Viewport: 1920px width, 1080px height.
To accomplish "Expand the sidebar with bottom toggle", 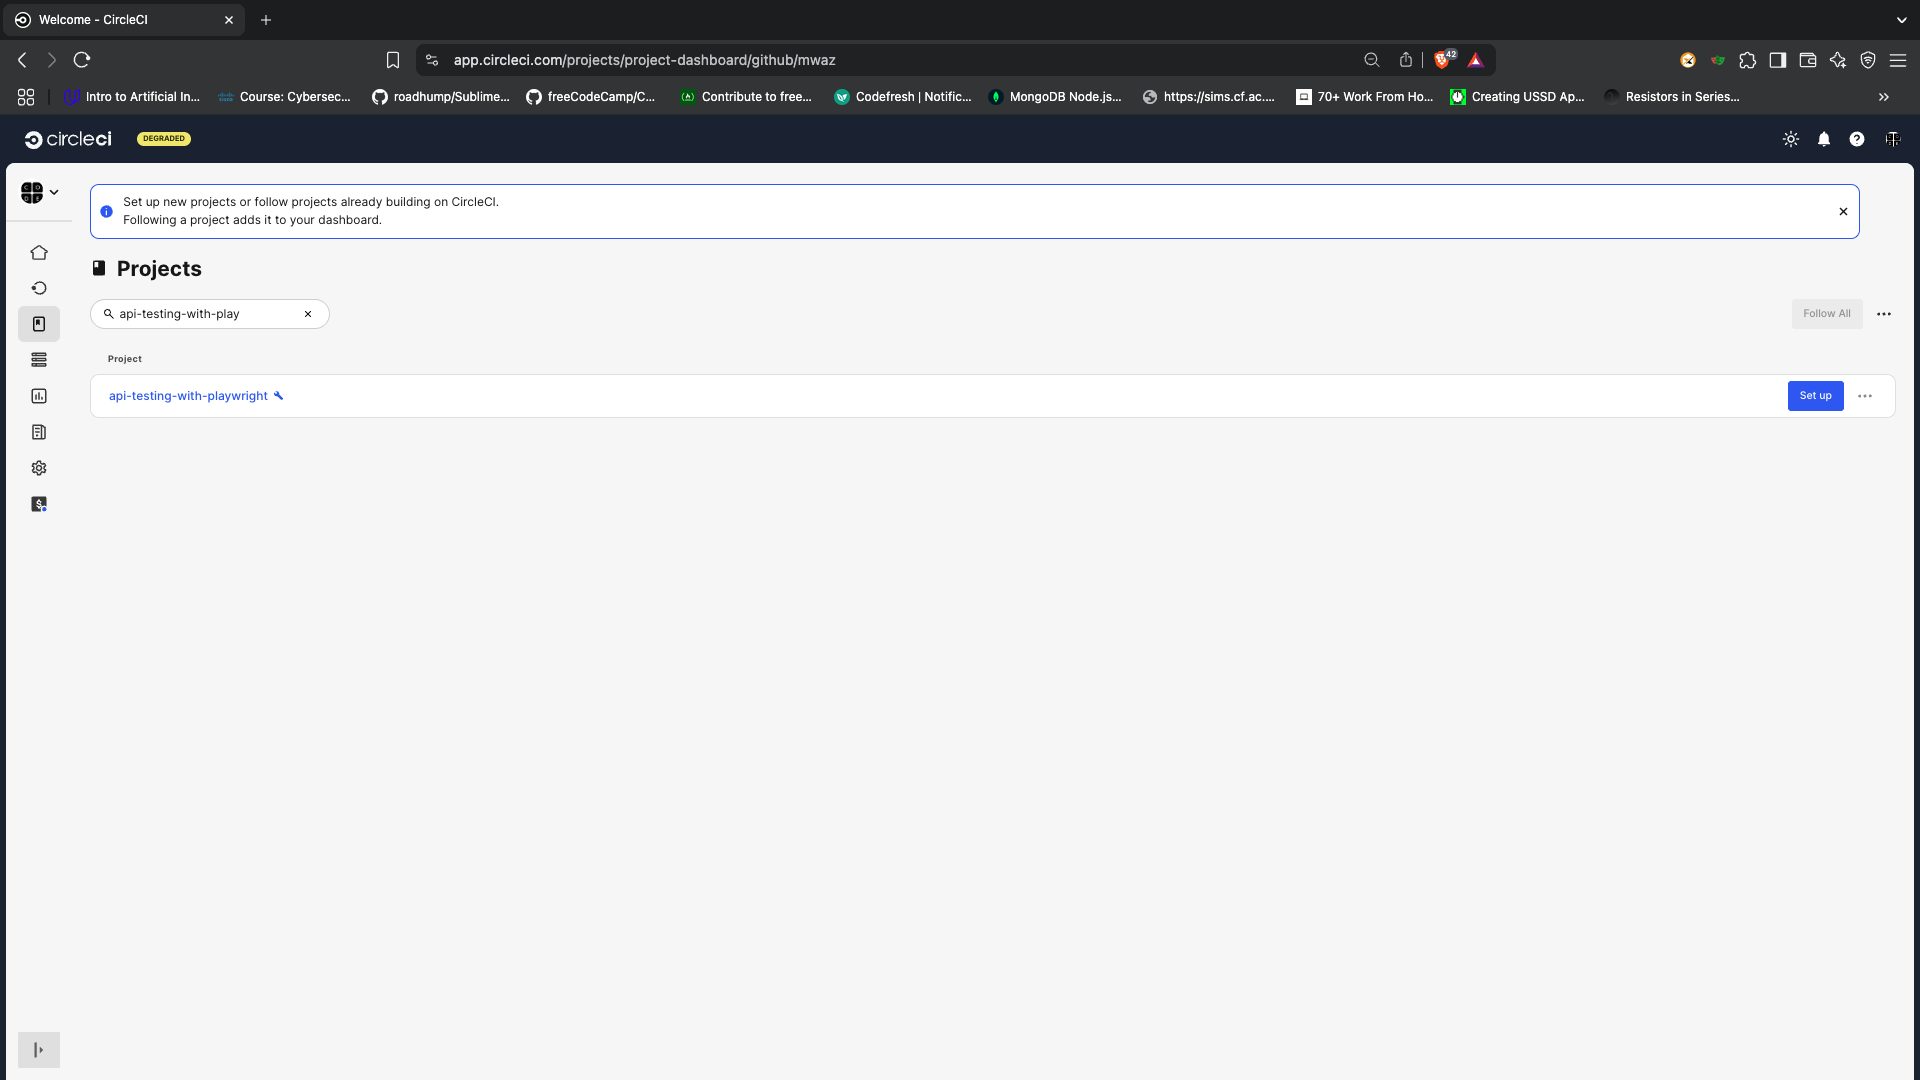I will click(39, 1050).
